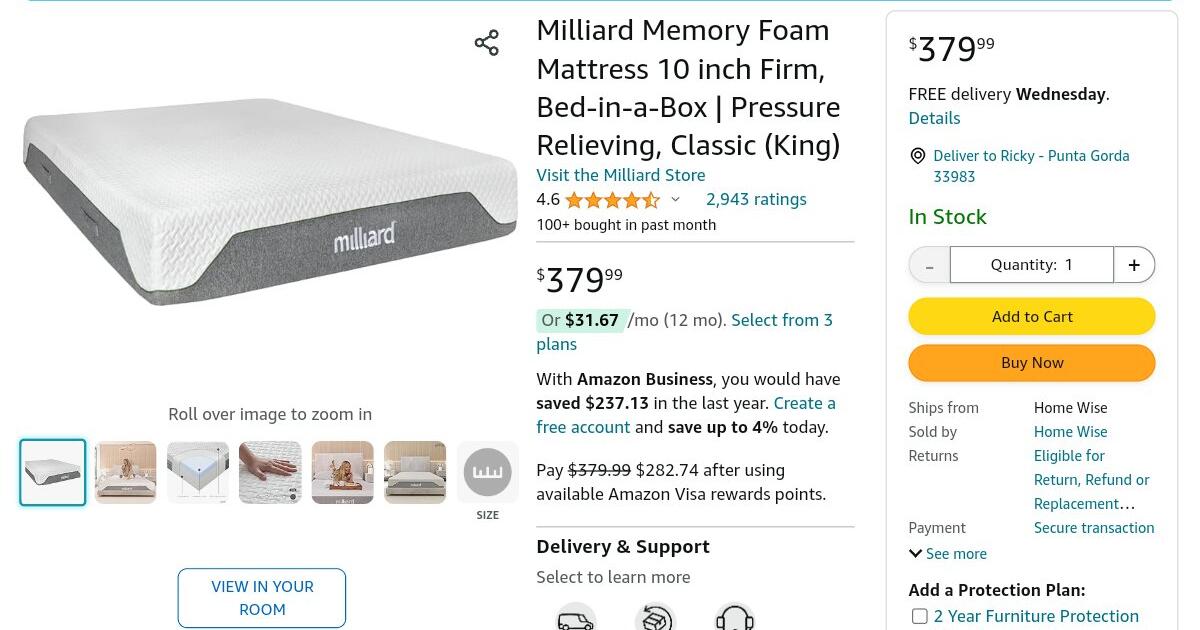1200x630 pixels.
Task: Click the Add to Cart button
Action: tap(1032, 316)
